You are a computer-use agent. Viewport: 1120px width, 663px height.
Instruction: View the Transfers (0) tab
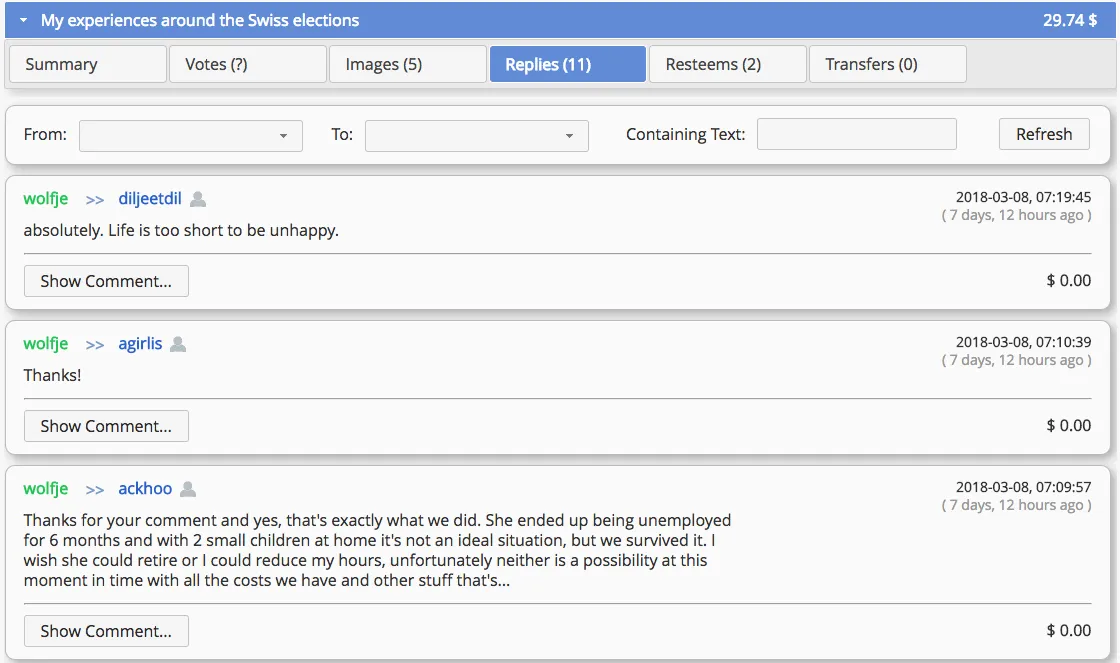pos(887,64)
